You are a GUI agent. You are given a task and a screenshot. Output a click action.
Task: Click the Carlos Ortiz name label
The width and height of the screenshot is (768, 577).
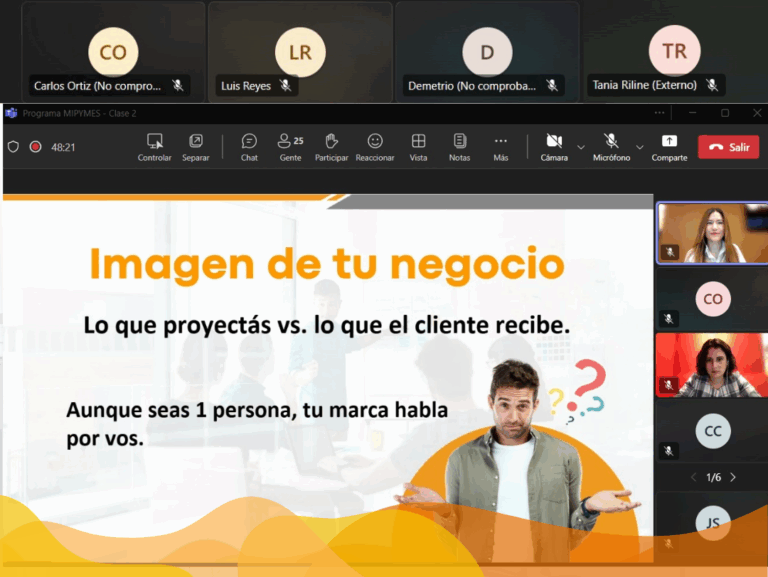[x=97, y=86]
